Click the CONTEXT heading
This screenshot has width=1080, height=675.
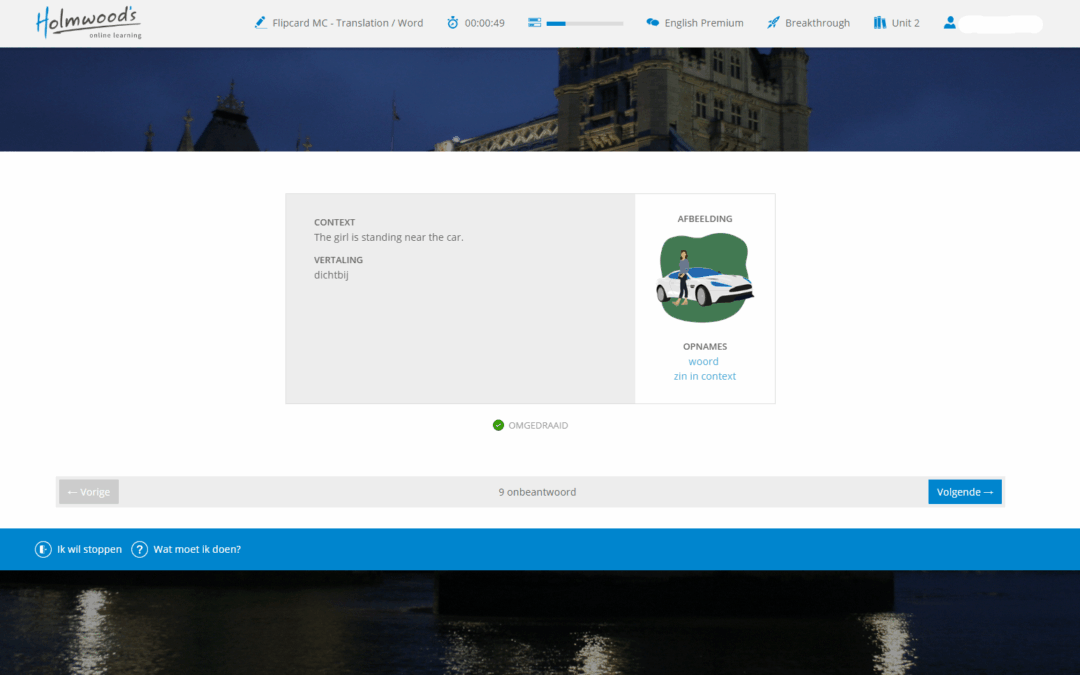coord(335,222)
